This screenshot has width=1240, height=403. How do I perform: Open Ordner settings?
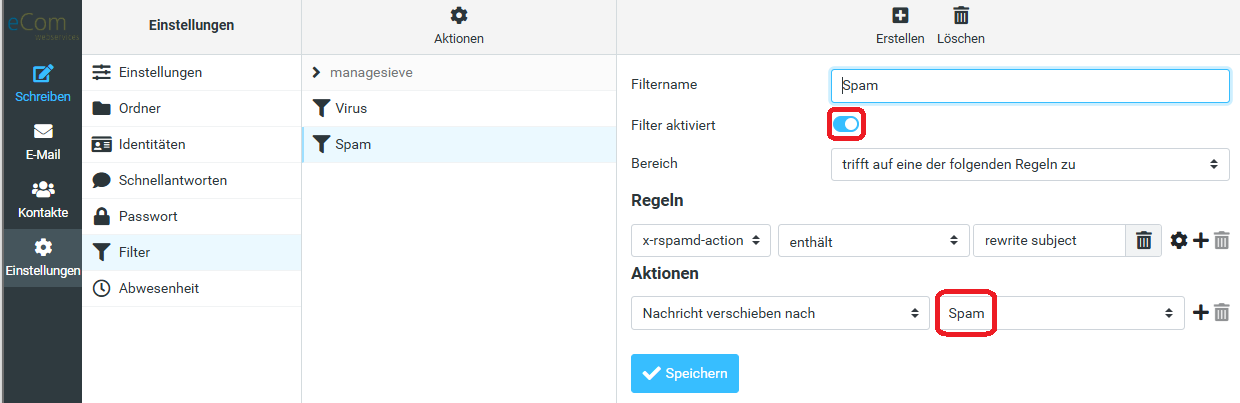pyautogui.click(x=191, y=108)
